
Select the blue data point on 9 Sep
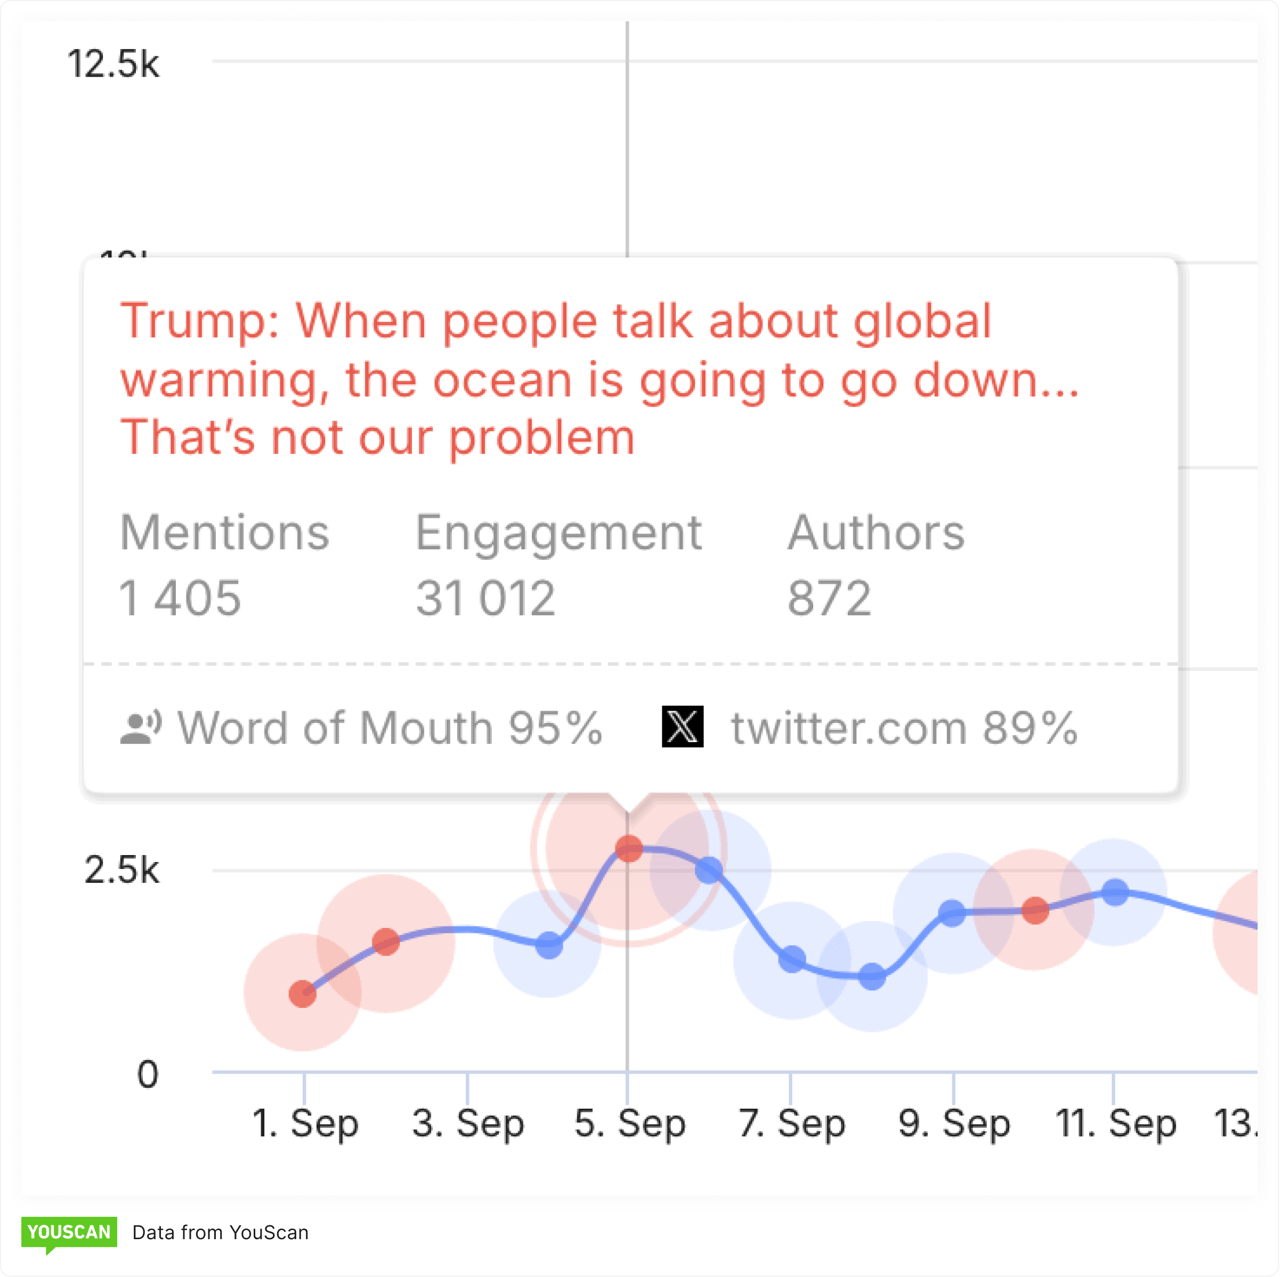click(952, 913)
